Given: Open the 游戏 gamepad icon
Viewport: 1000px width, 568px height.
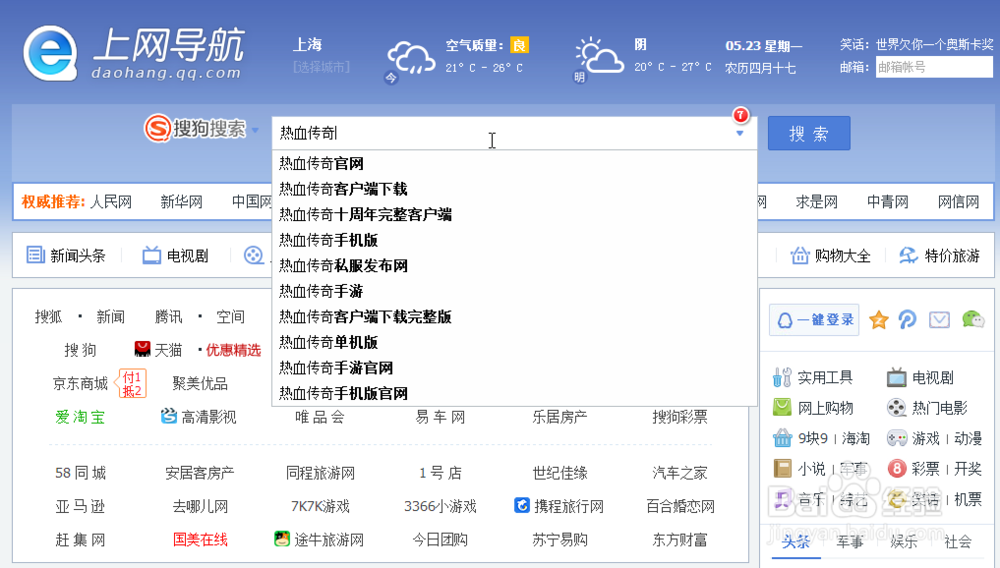Looking at the screenshot, I should [897, 438].
